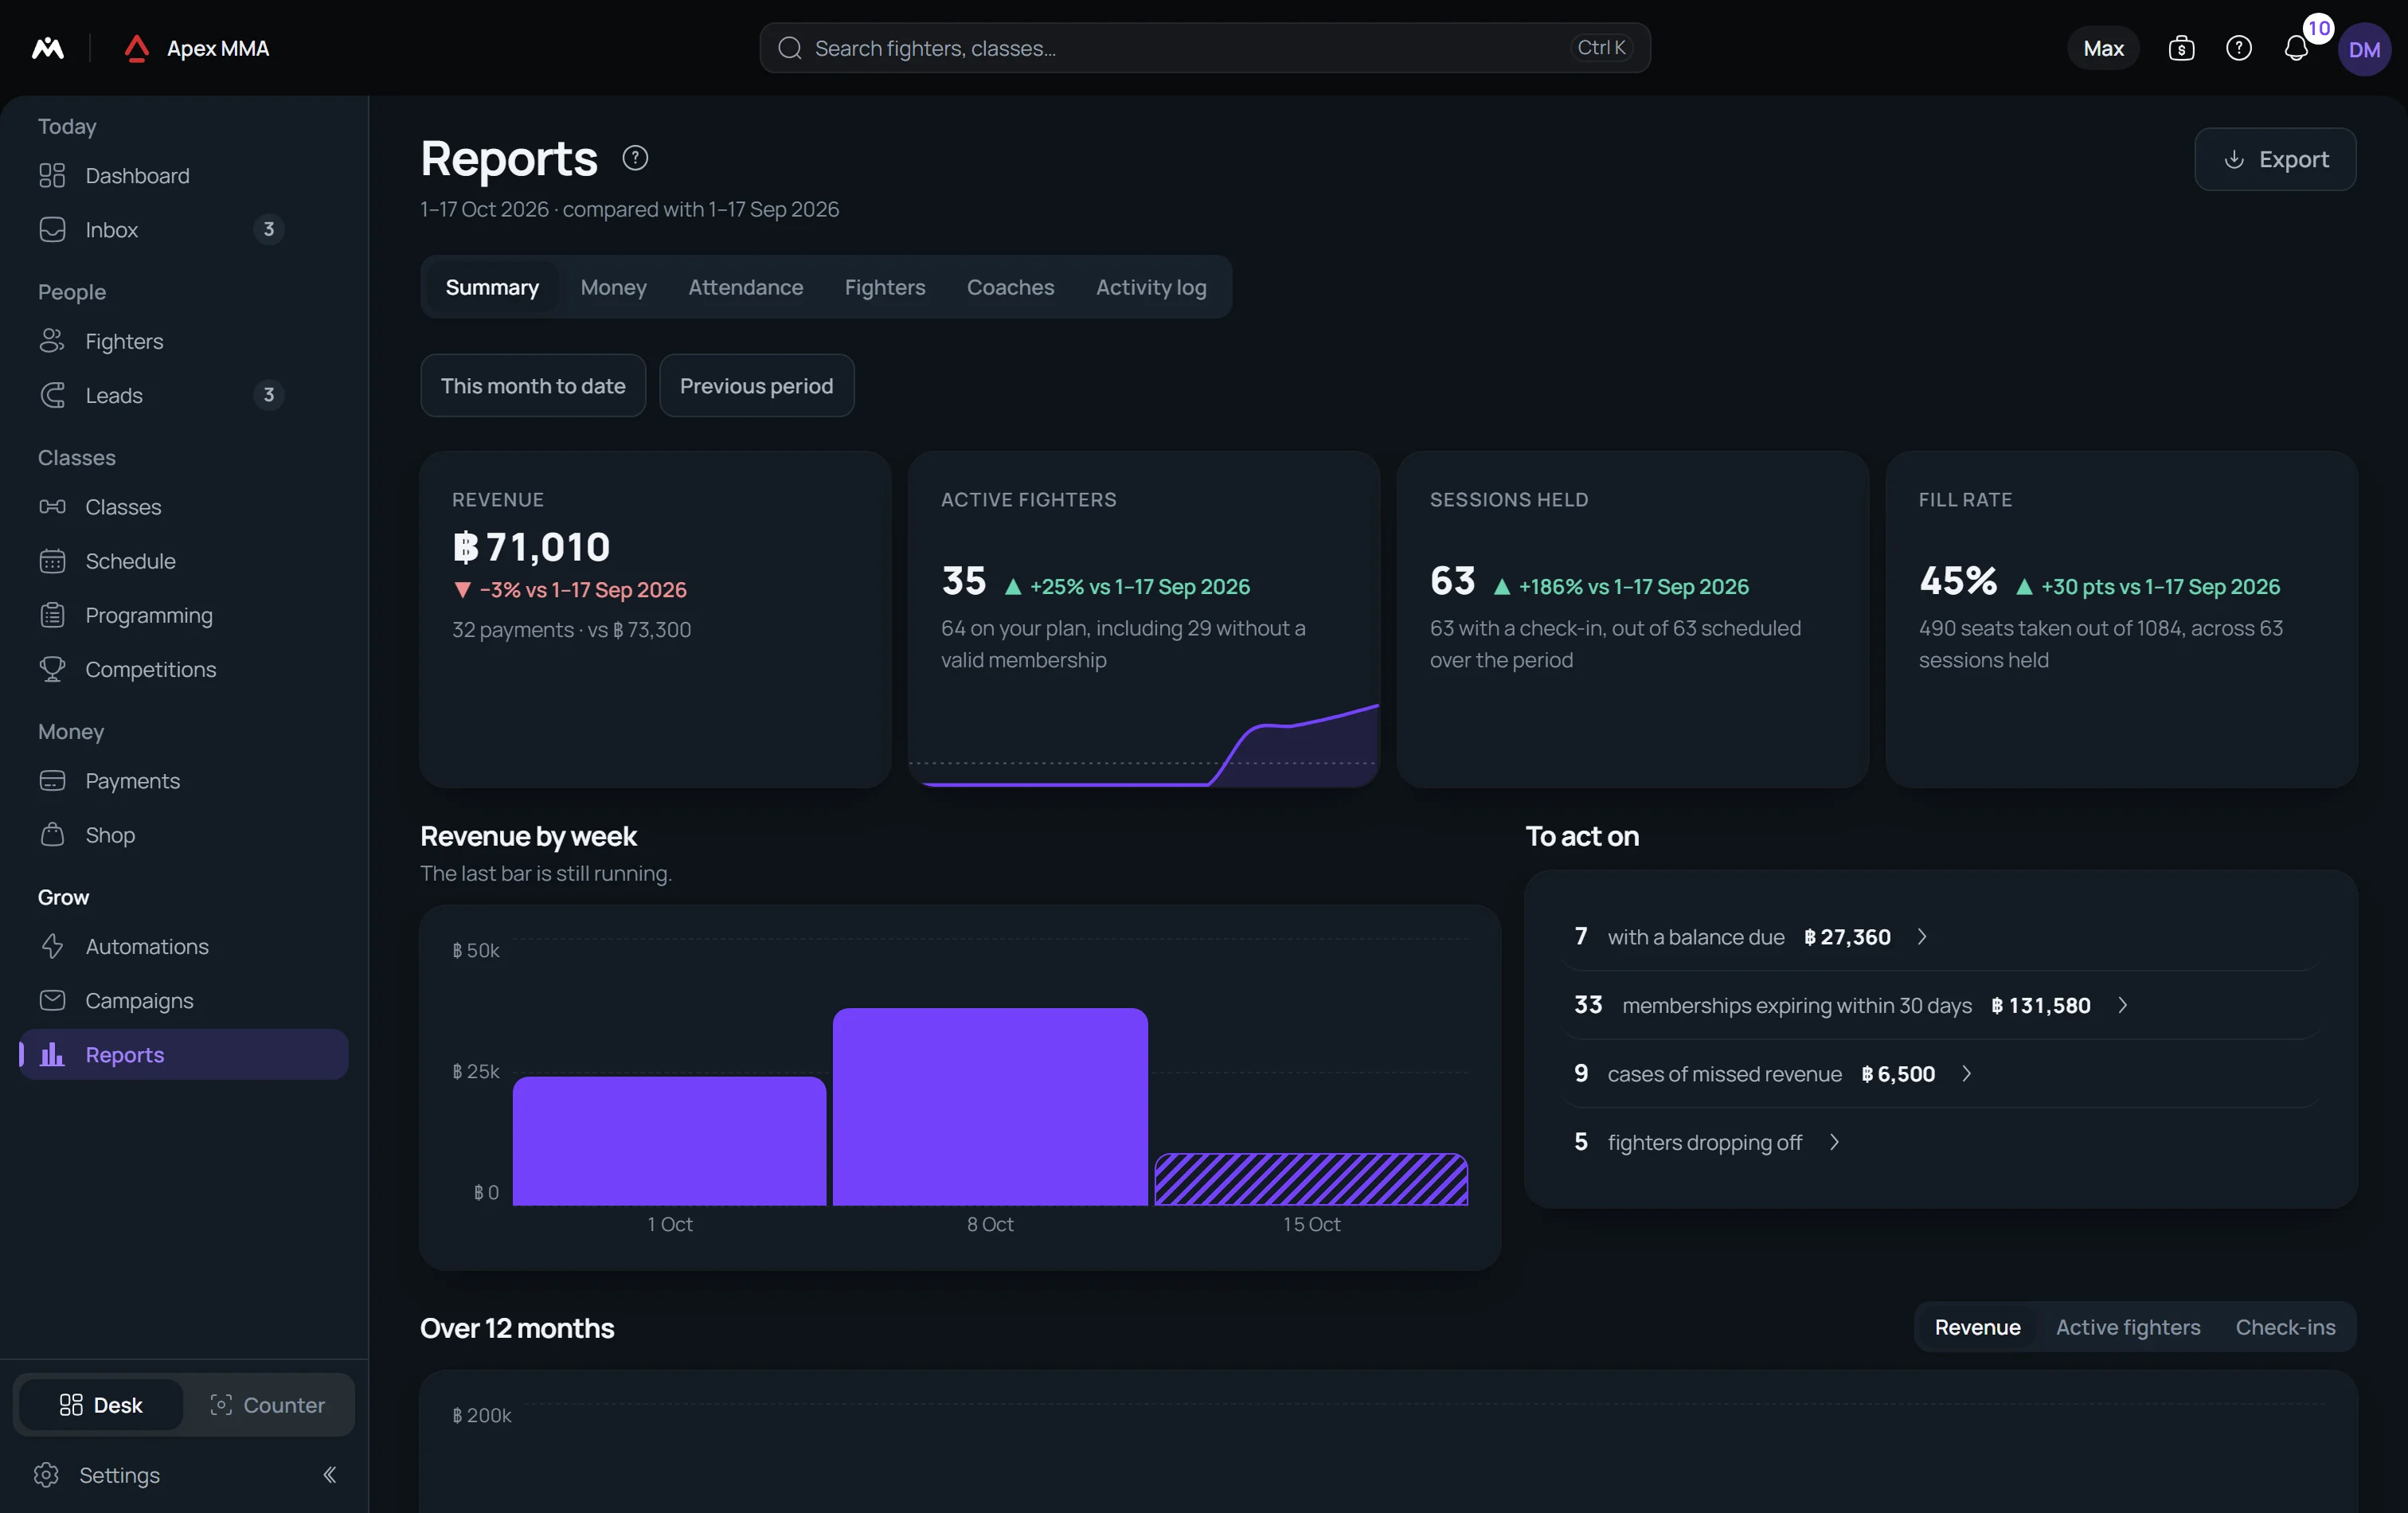Open the Activity log tab
Image resolution: width=2408 pixels, height=1513 pixels.
(1151, 287)
